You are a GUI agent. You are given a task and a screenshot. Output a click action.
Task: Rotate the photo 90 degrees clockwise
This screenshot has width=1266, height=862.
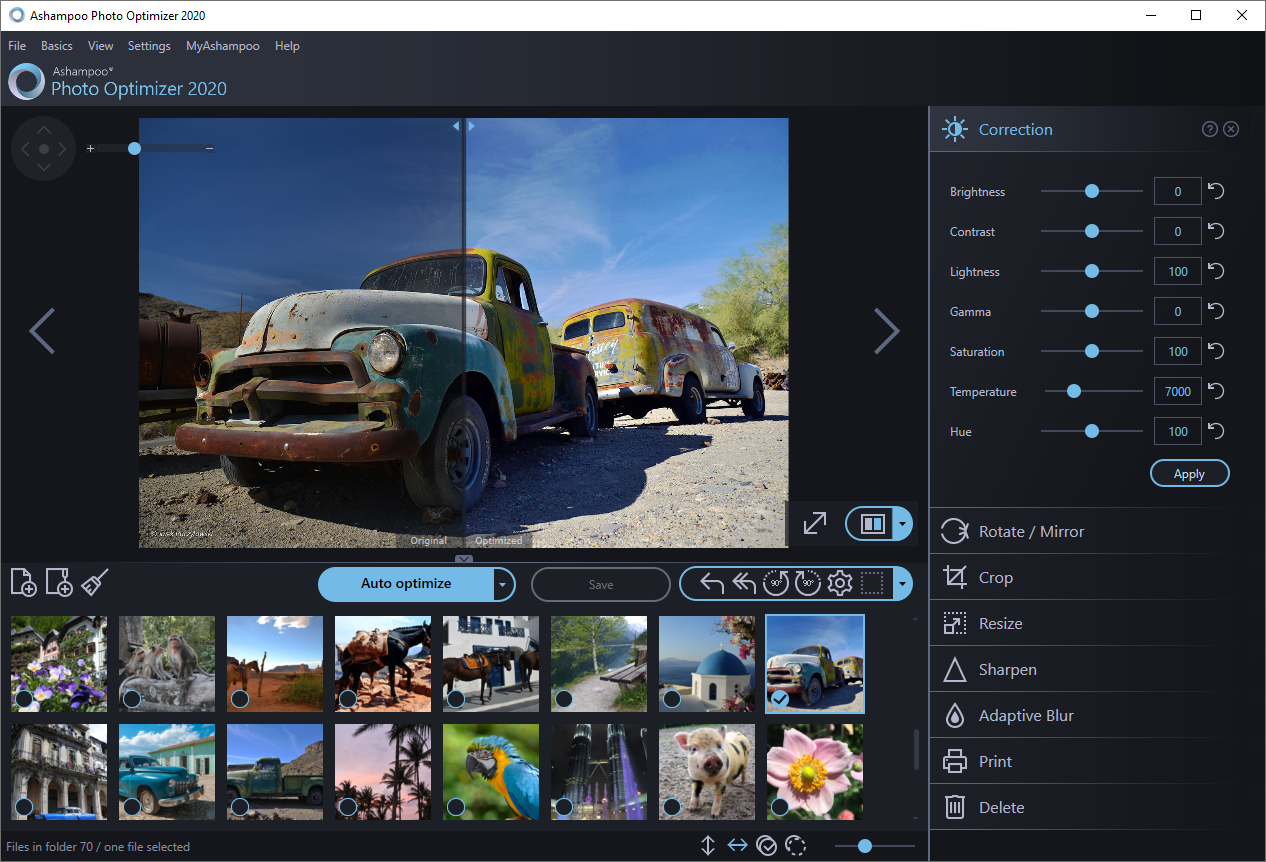(808, 583)
